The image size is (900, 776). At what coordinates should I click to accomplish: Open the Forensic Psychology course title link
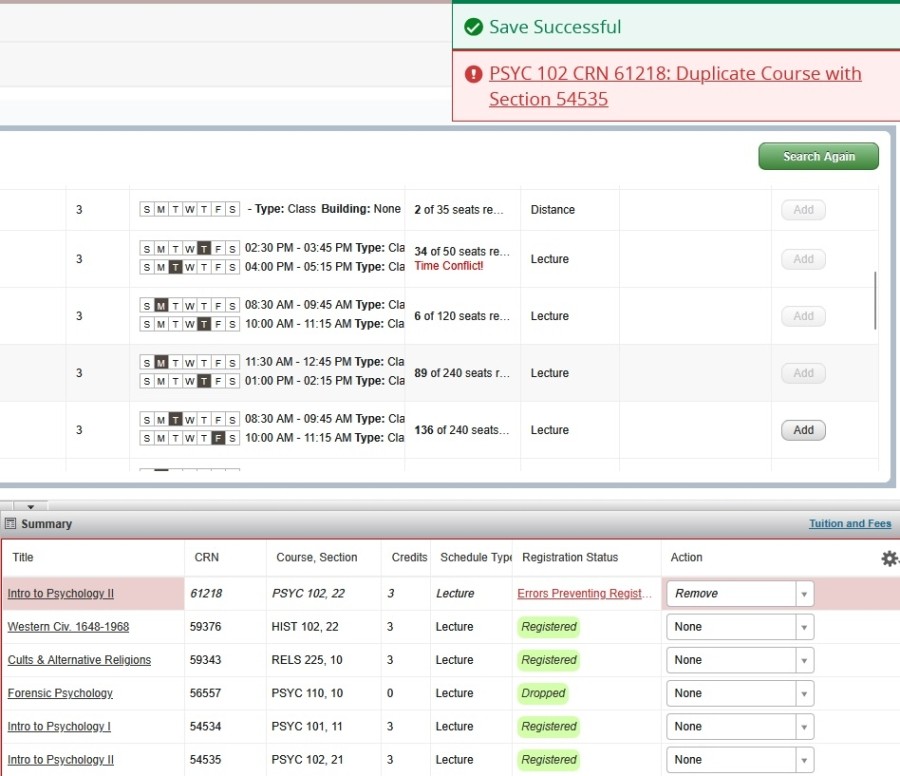point(60,693)
